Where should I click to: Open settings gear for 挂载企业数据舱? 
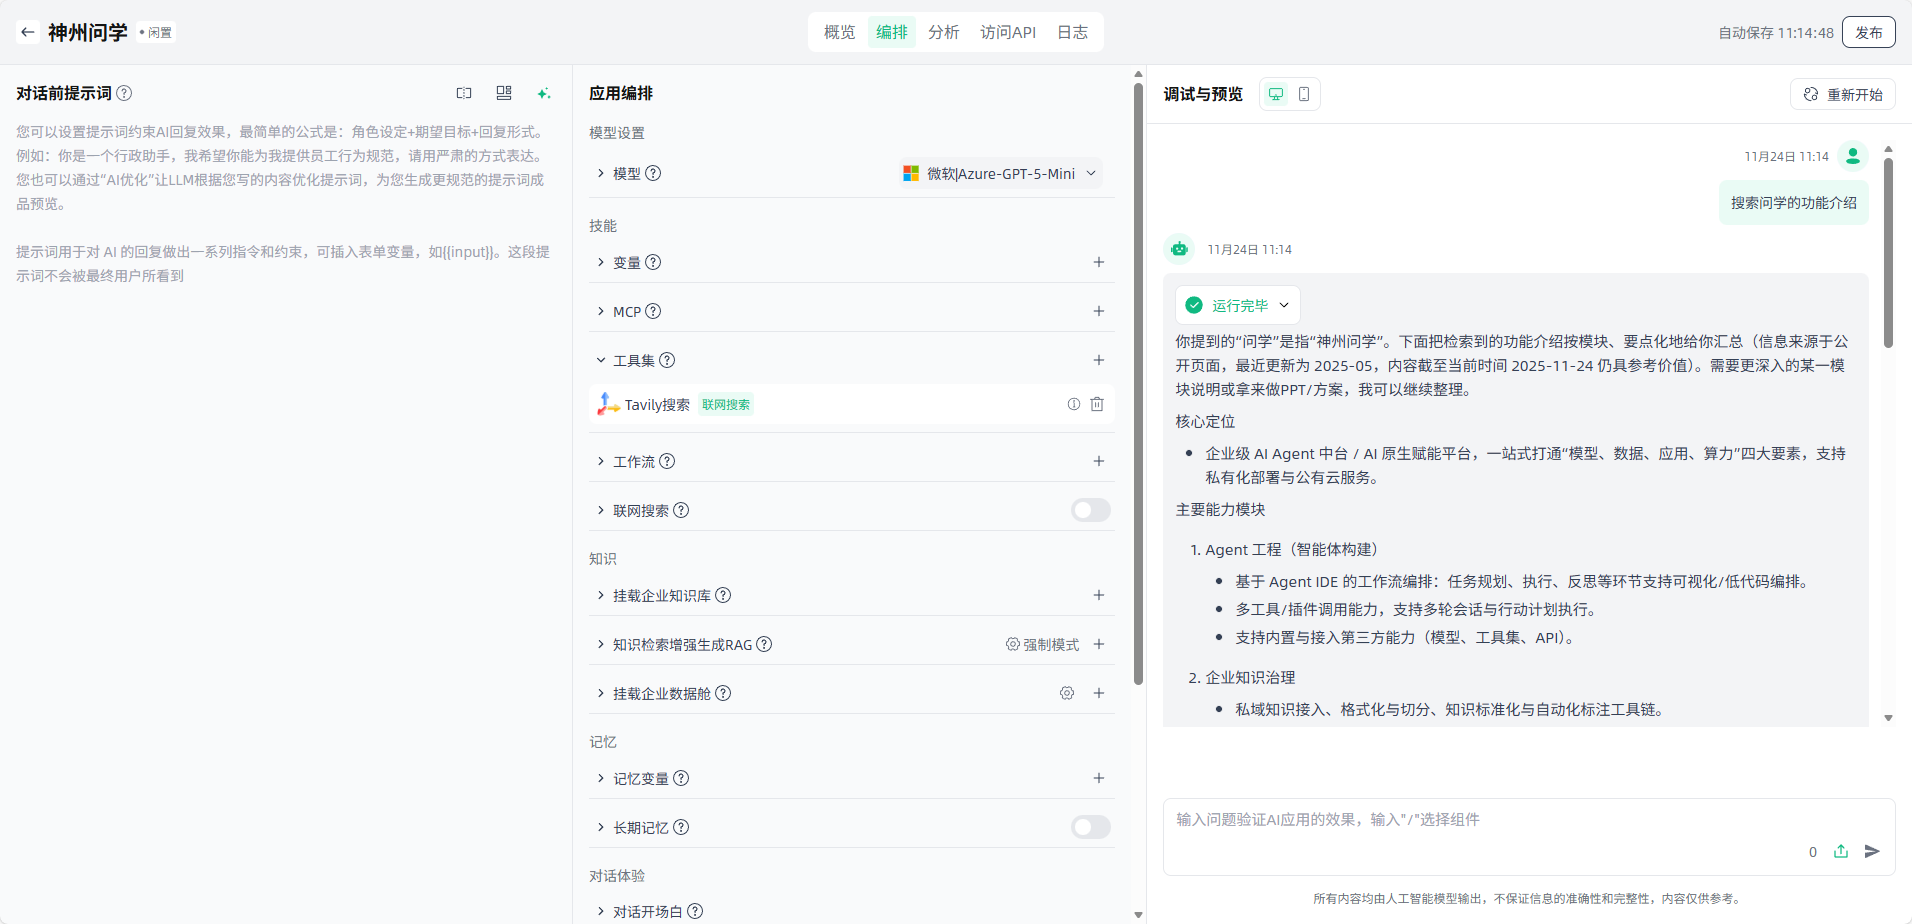point(1067,693)
